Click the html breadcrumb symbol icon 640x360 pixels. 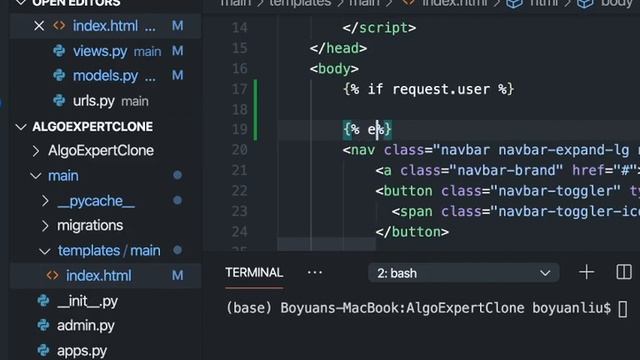515,3
